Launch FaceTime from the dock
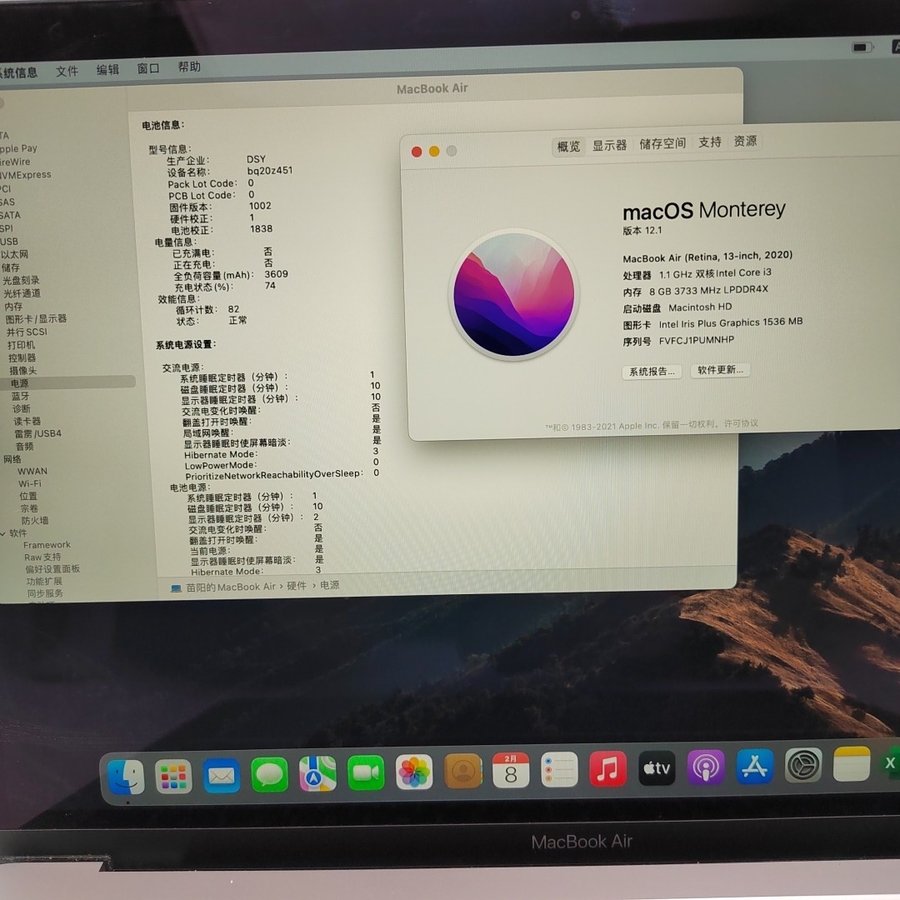This screenshot has width=900, height=900. pyautogui.click(x=366, y=772)
